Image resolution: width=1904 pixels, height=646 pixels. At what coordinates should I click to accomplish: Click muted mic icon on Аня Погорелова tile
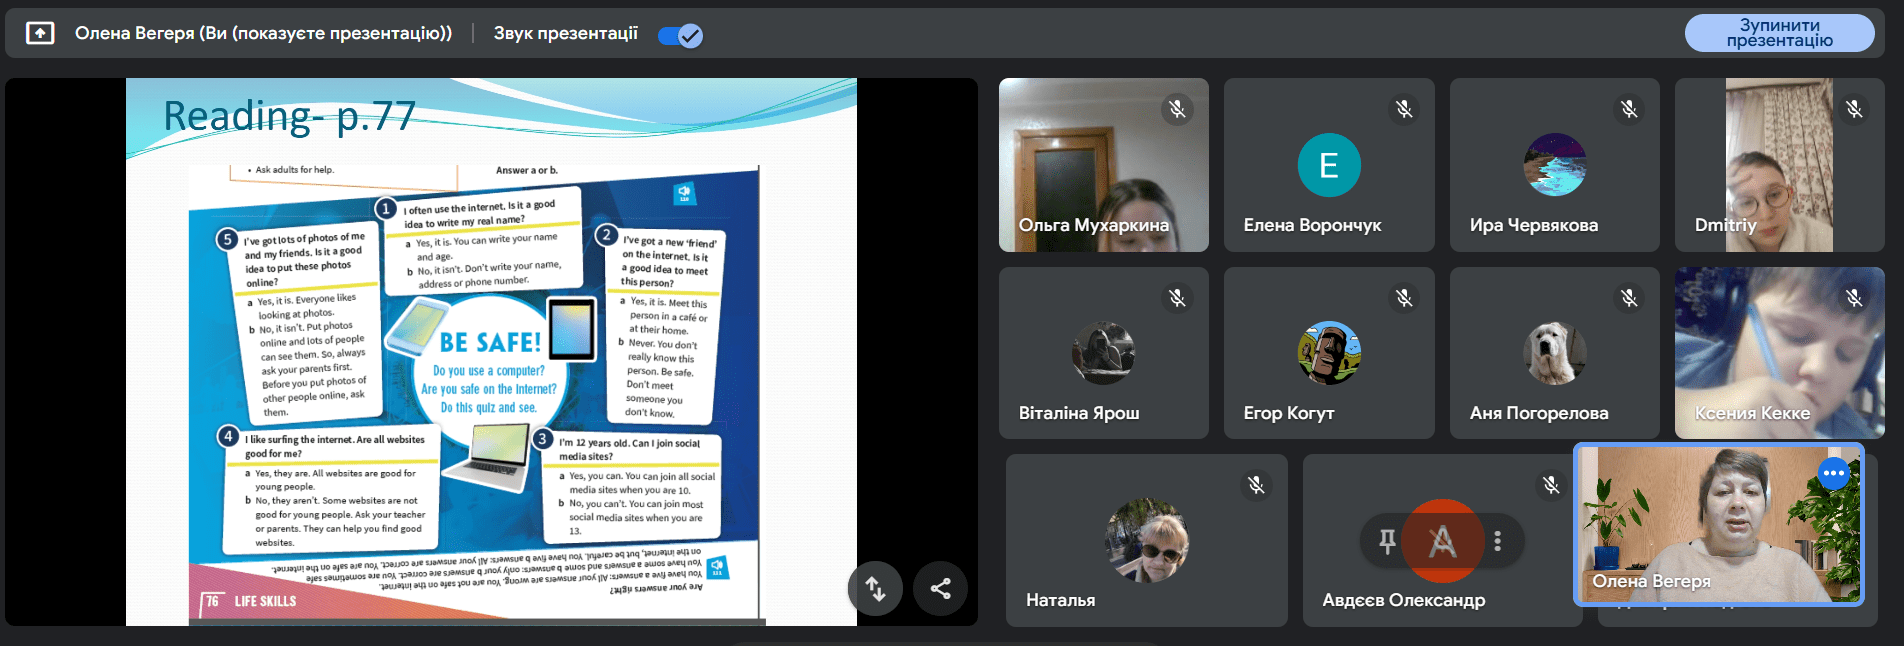pos(1630,297)
